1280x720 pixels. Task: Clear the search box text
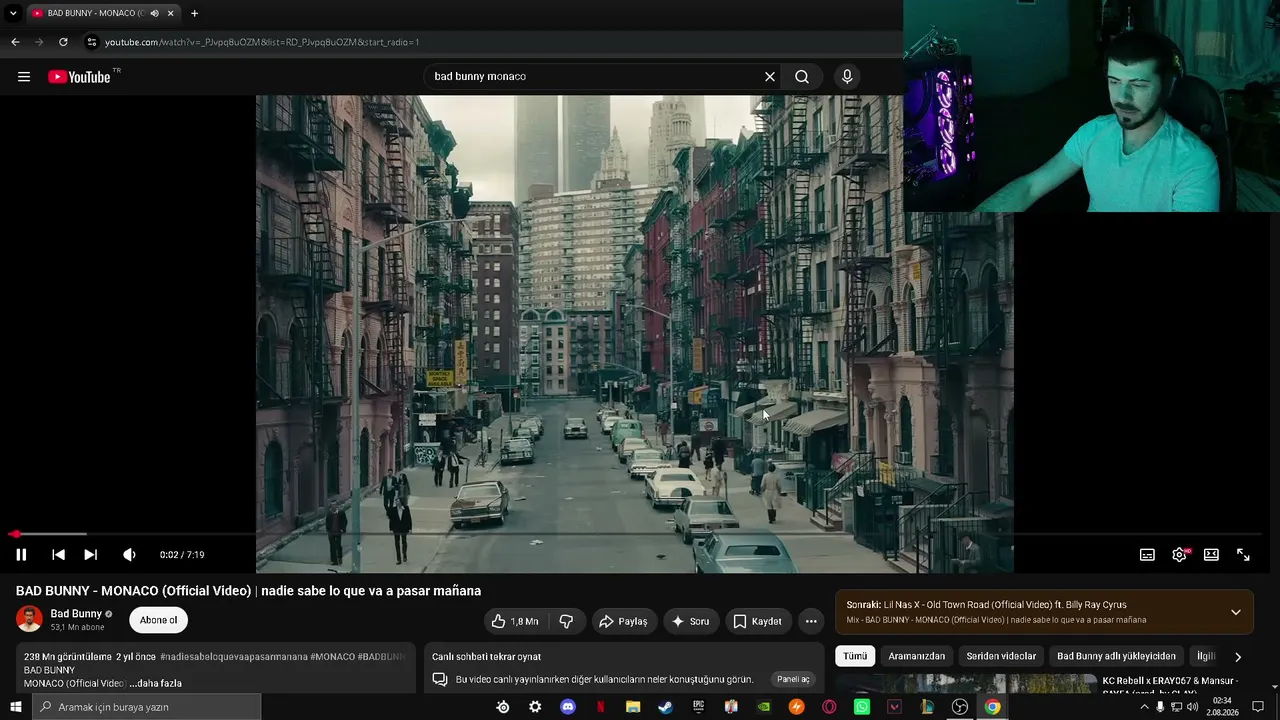point(770,77)
